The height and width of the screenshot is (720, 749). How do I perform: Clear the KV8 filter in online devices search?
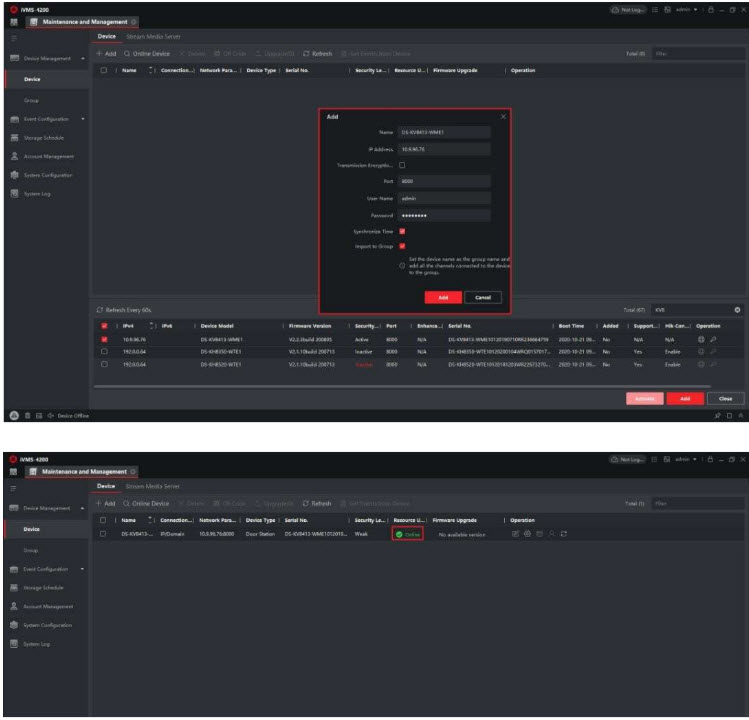click(737, 310)
